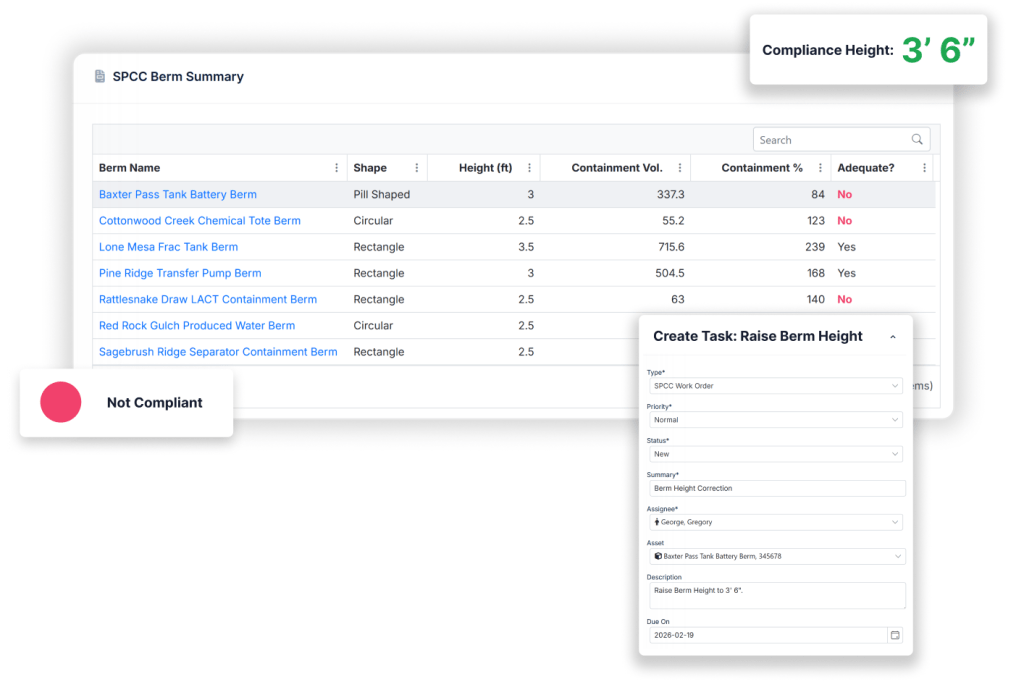Open Lone Mesa Frac Tank Berm link
1024x695 pixels.
pyautogui.click(x=168, y=247)
